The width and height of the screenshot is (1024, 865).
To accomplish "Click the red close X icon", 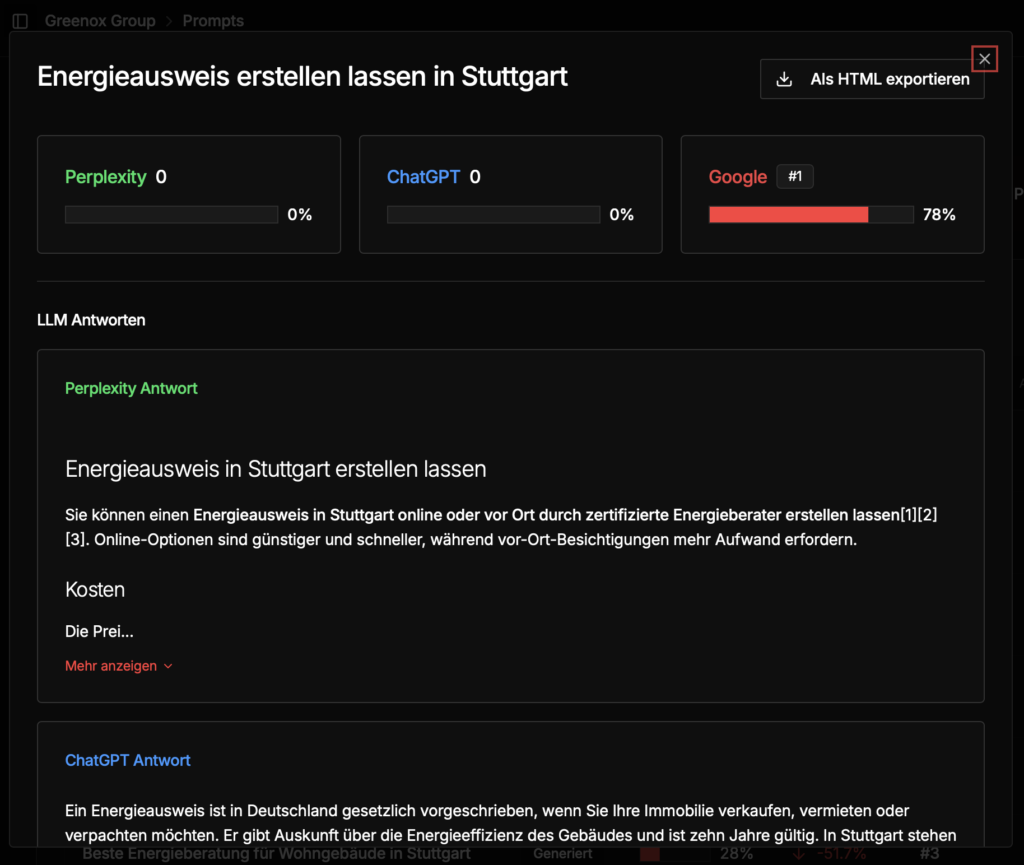I will coord(984,58).
